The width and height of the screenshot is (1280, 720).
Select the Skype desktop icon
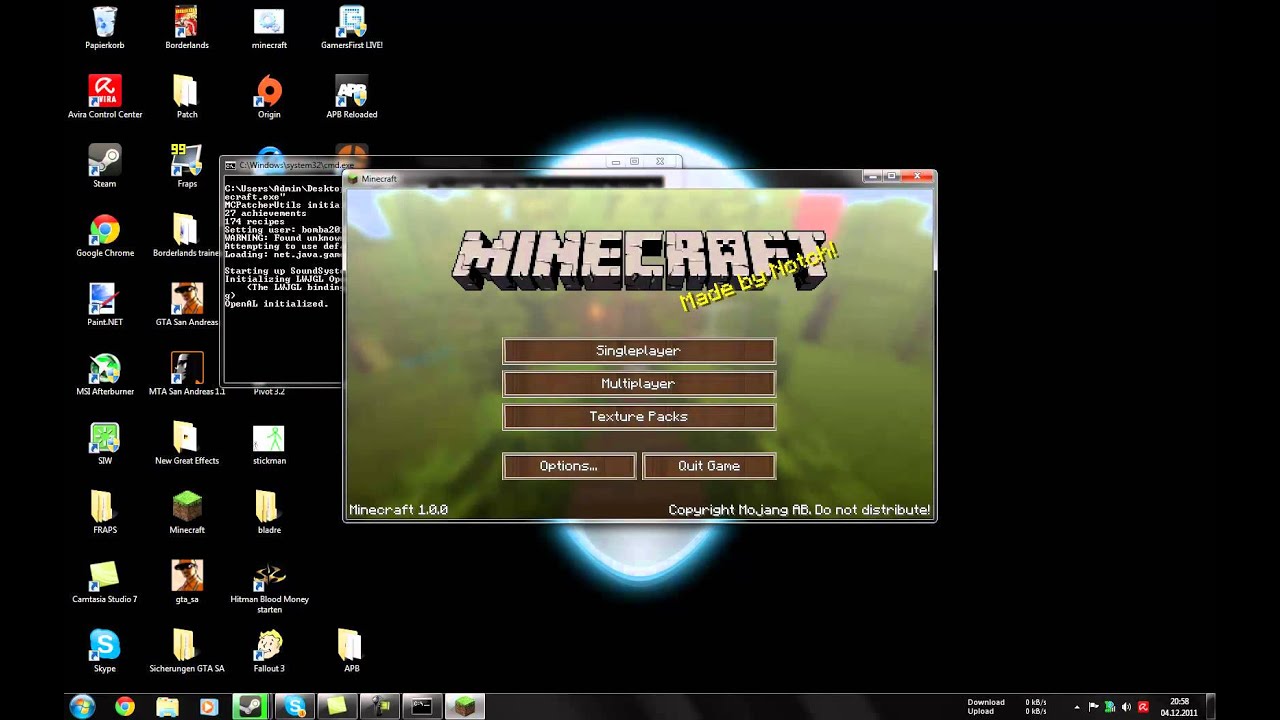click(x=105, y=651)
